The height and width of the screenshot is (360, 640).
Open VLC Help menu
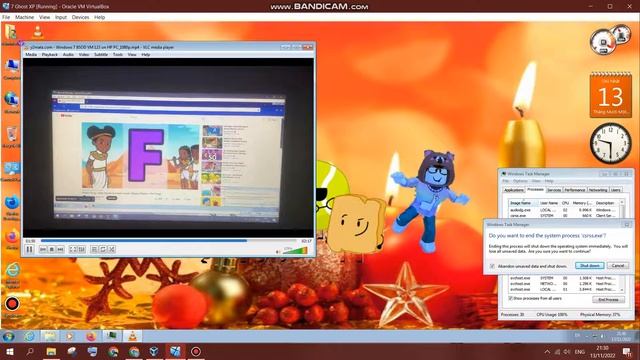(x=146, y=54)
